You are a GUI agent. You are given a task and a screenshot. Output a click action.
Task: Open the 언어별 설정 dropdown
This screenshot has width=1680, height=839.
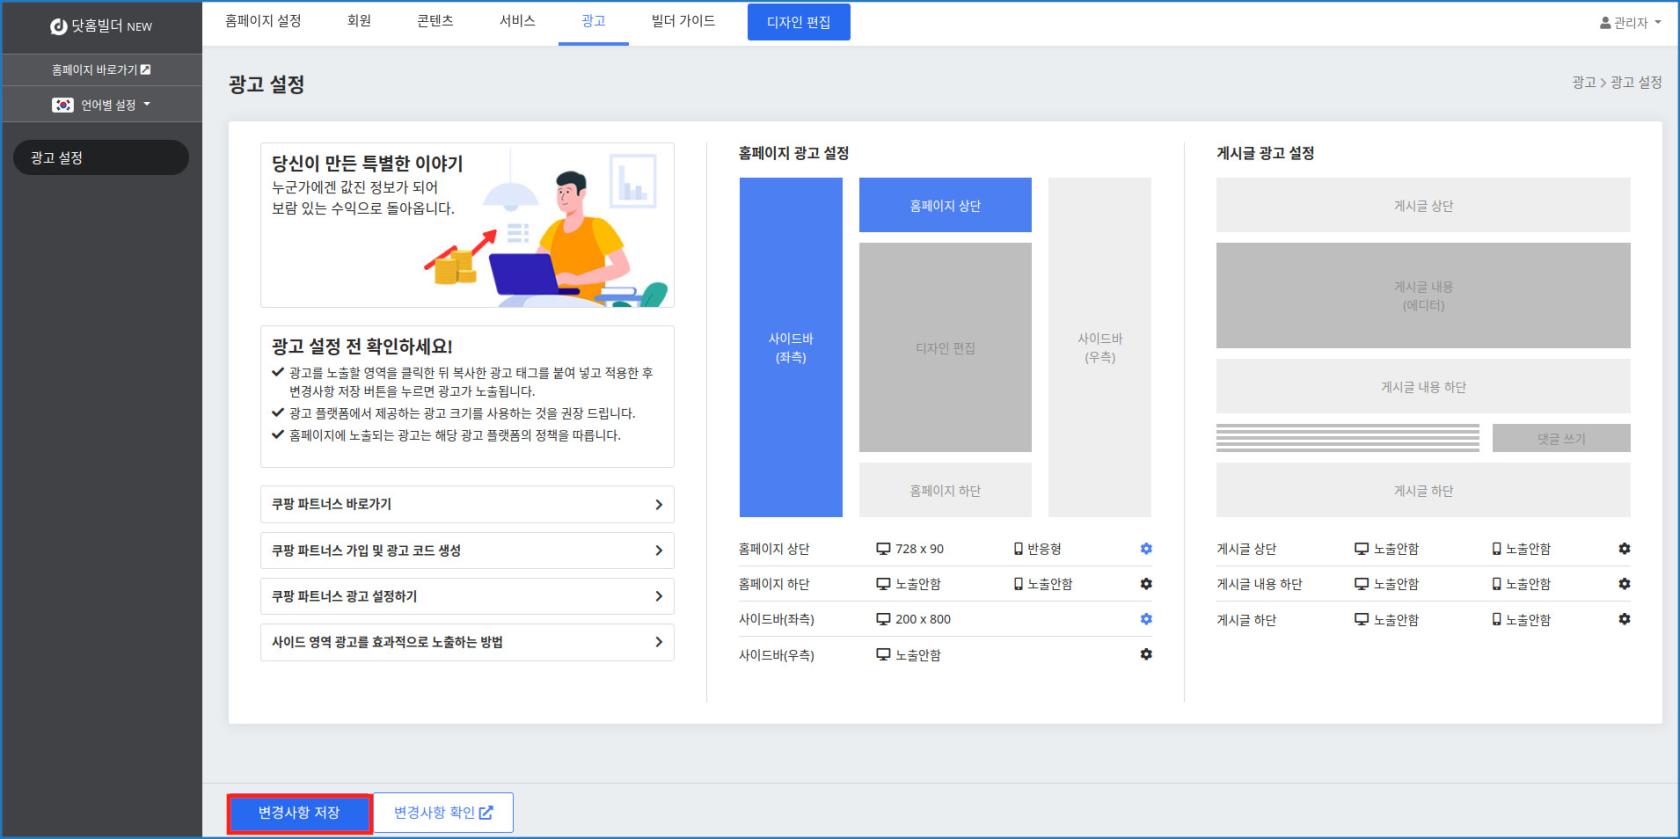tap(102, 105)
